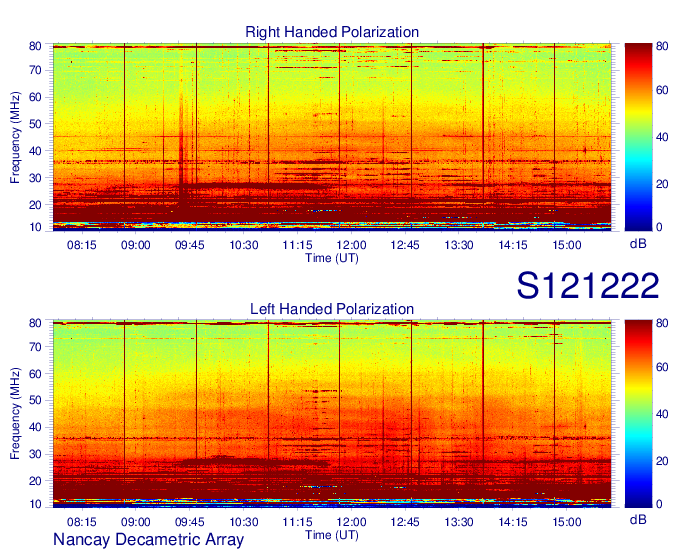680x552 pixels.
Task: Click "Time (UT)" label under left-handed plot
Action: point(332,535)
